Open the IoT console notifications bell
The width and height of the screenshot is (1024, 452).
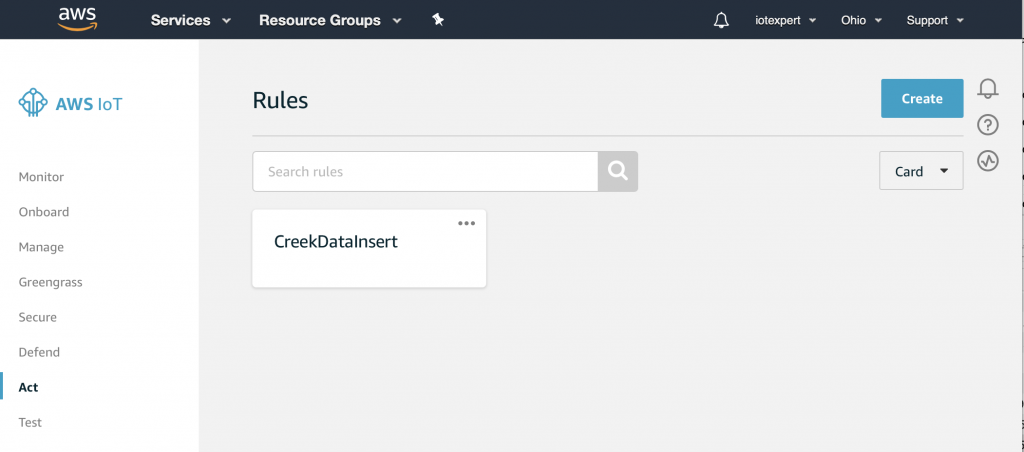tap(987, 88)
